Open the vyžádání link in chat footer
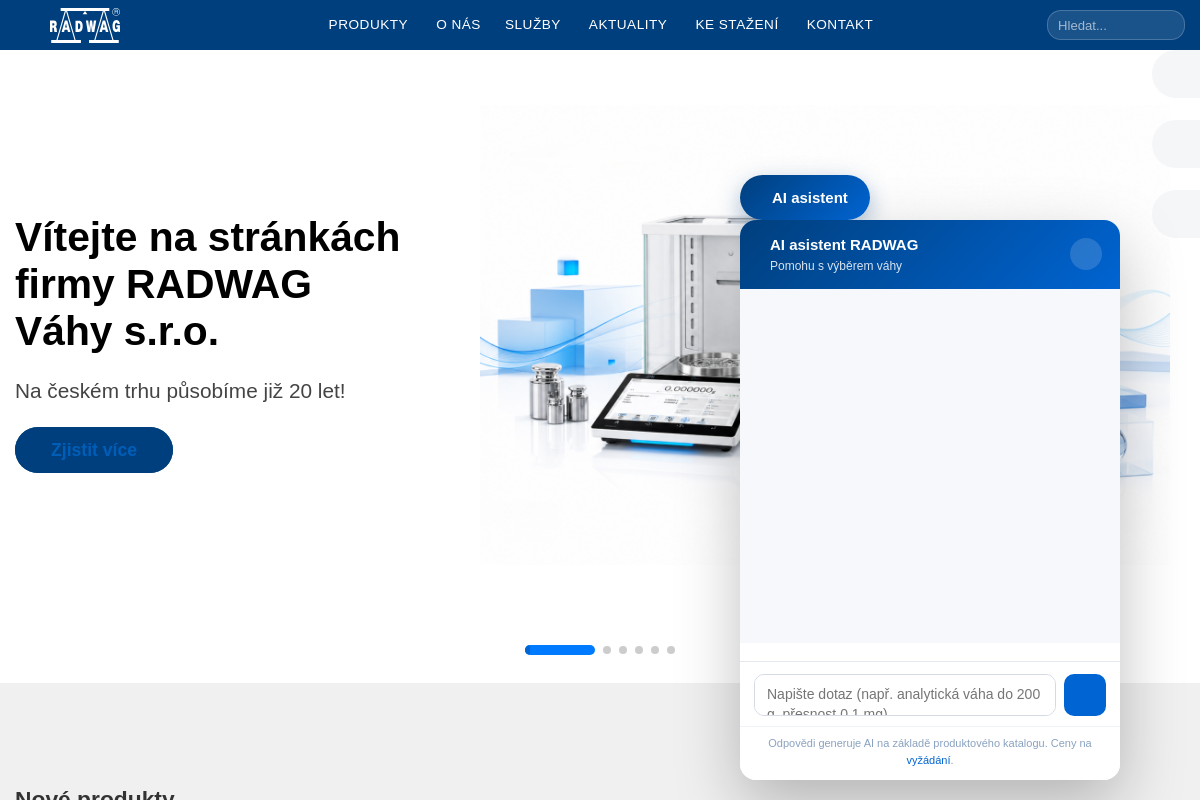The width and height of the screenshot is (1200, 800). [928, 760]
